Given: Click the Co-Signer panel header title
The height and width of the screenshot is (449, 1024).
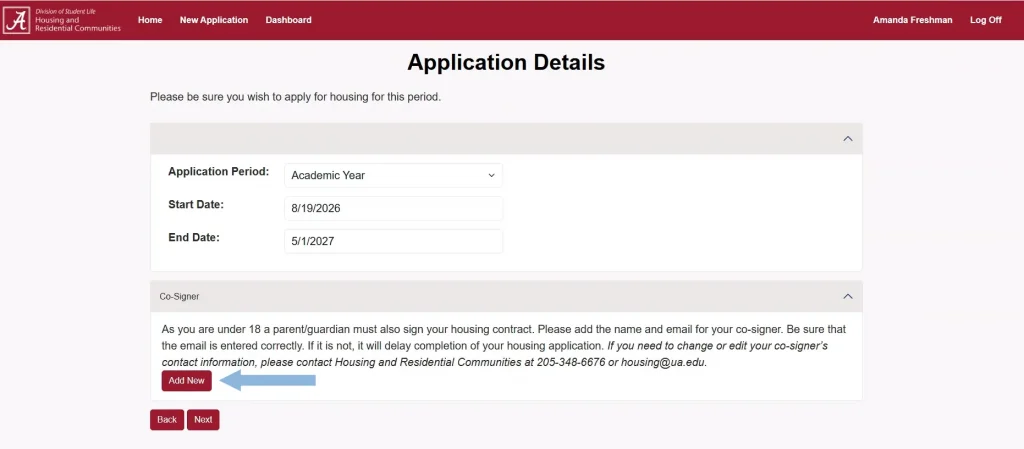Looking at the screenshot, I should (x=179, y=297).
